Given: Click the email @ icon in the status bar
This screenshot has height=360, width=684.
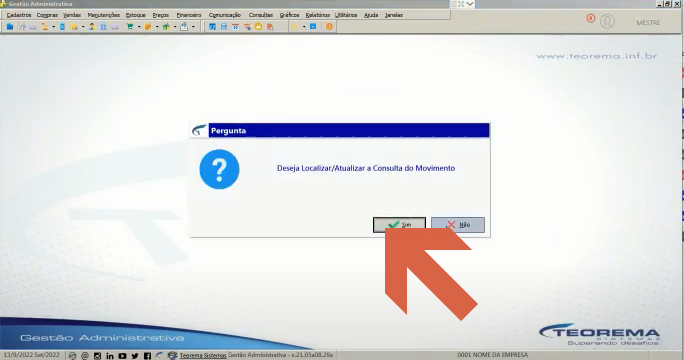Looking at the screenshot, I should point(85,356).
